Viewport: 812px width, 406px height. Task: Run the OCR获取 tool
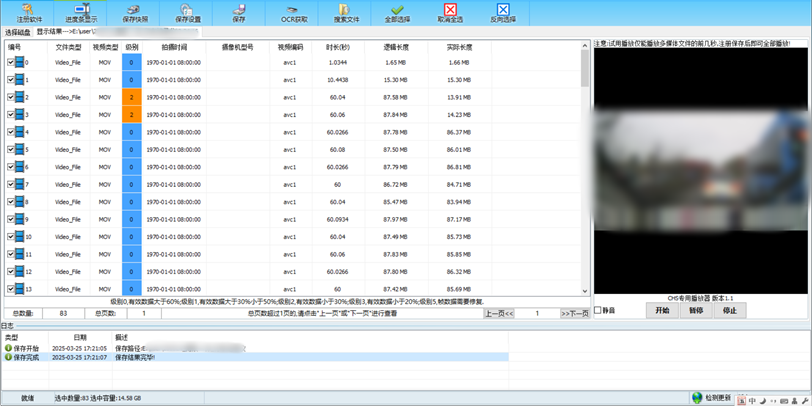(293, 13)
